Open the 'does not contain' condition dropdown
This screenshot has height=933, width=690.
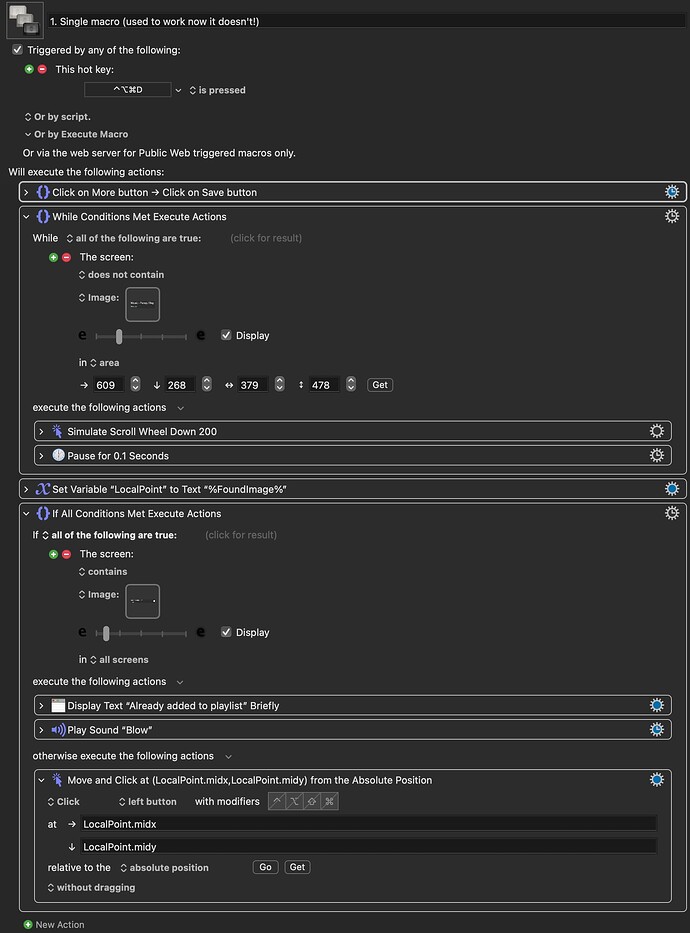click(x=121, y=275)
